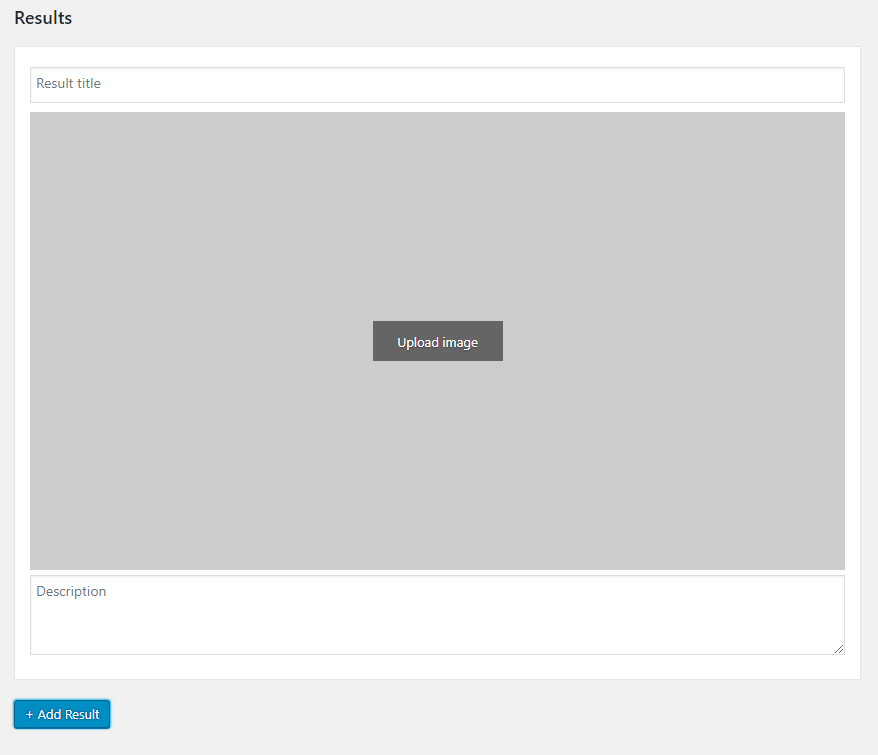Click the word "Upload" on the image button
878x755 pixels.
(x=417, y=342)
